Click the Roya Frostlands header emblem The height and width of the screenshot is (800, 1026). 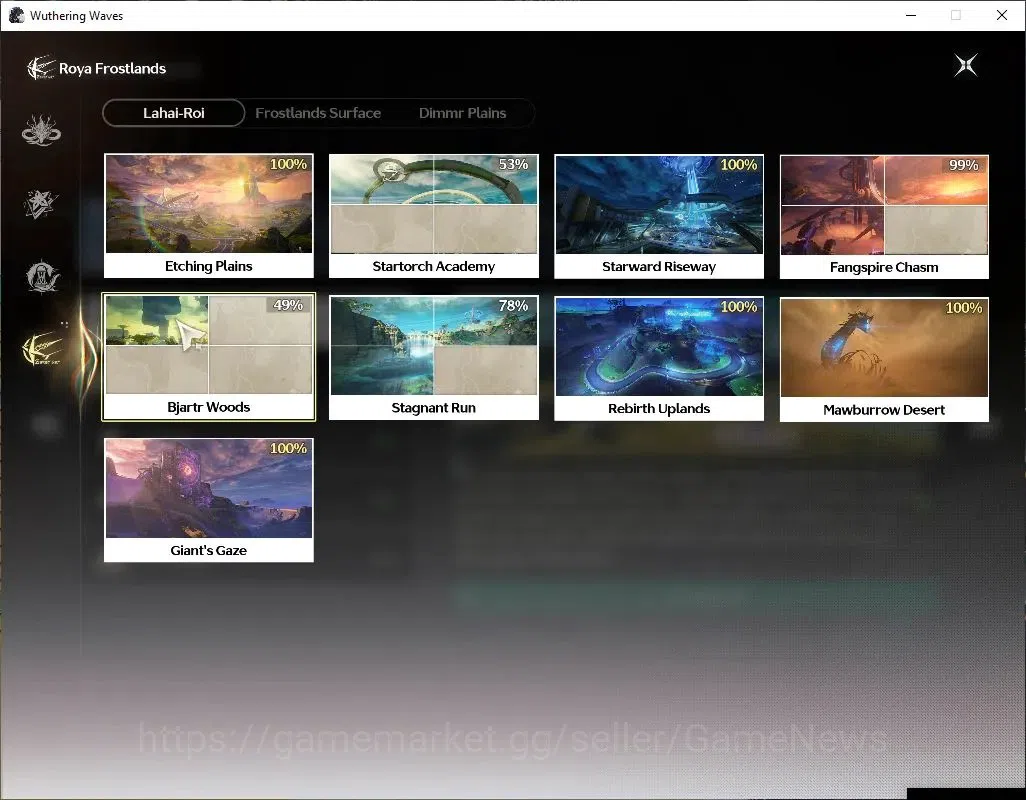click(40, 68)
